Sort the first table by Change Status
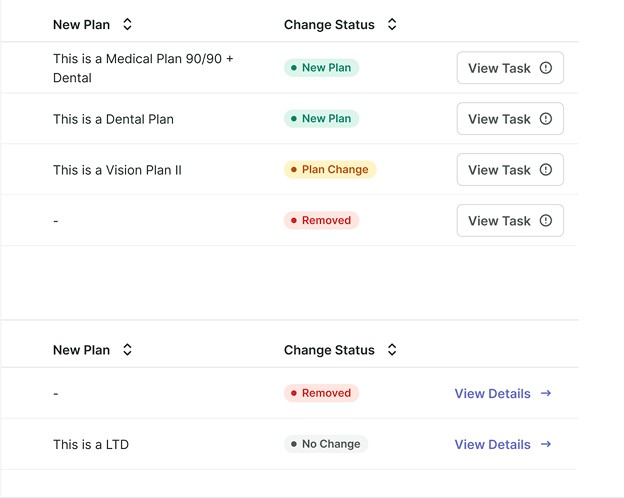 click(392, 24)
